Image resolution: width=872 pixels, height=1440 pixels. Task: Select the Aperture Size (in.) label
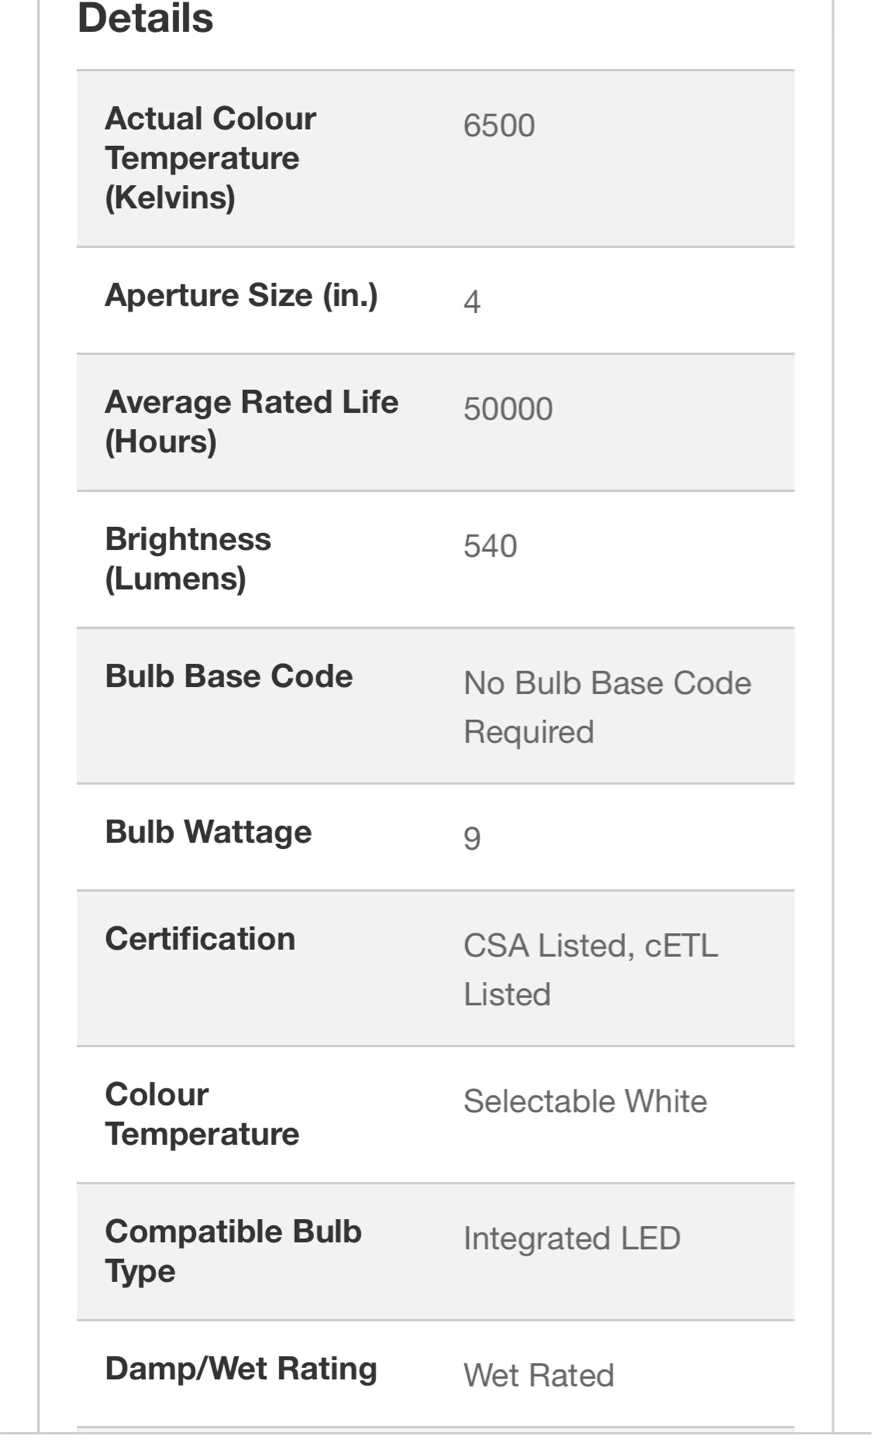pyautogui.click(x=241, y=296)
